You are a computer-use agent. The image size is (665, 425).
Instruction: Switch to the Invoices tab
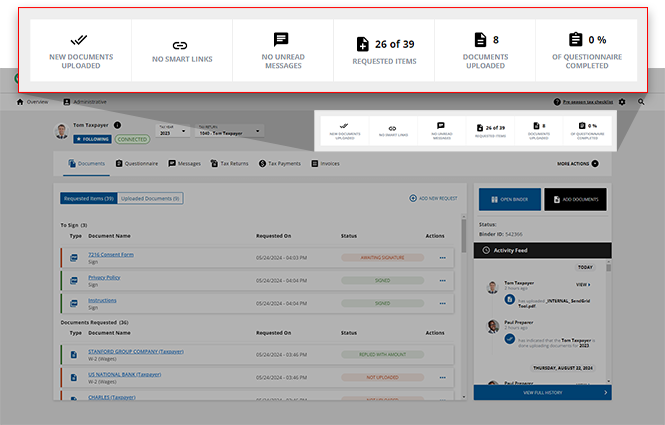tap(325, 164)
